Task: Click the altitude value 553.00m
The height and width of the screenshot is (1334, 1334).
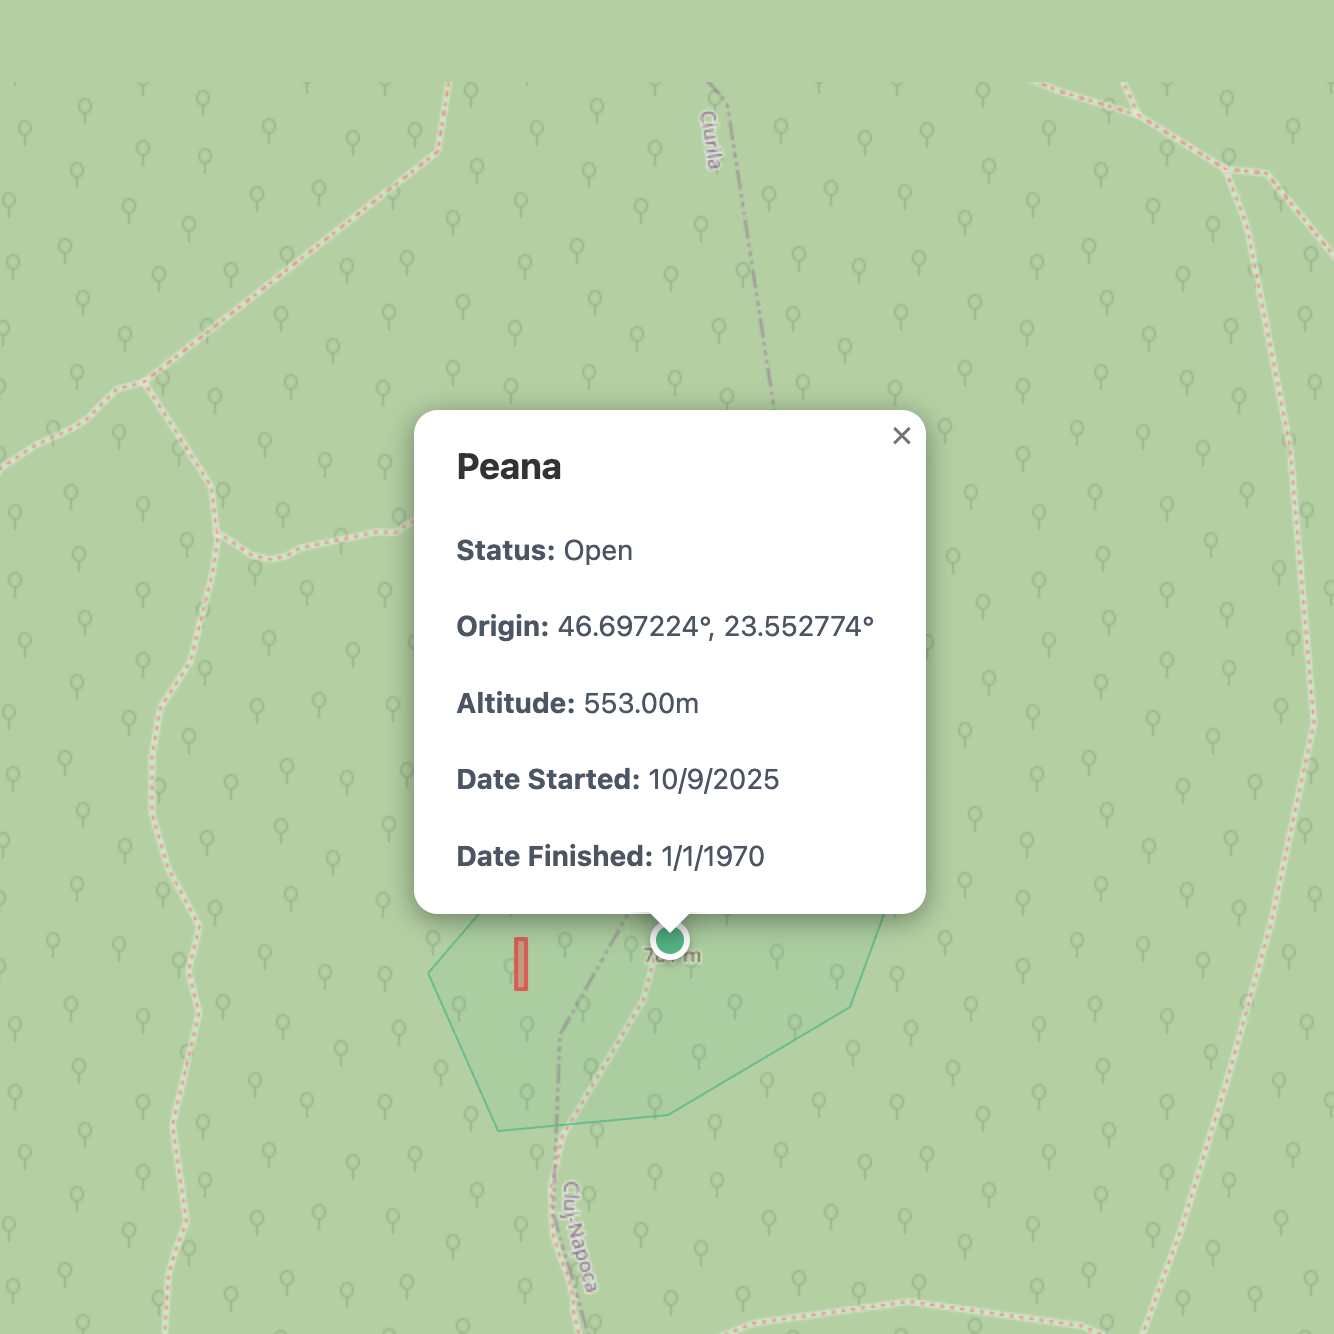Action: click(641, 704)
